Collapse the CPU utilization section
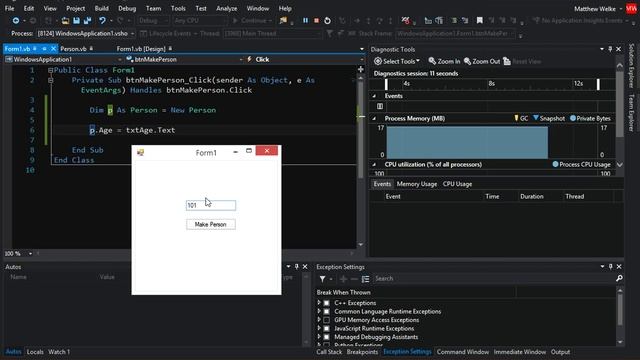 pos(374,164)
